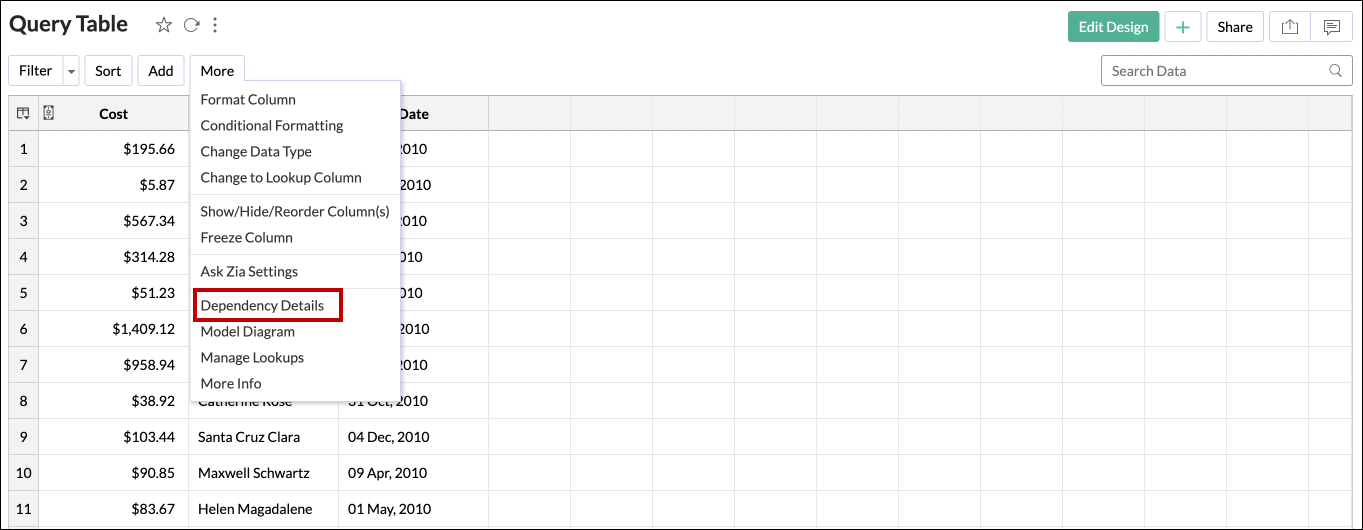Click the search magnifier icon
The height and width of the screenshot is (530, 1363).
(1335, 71)
